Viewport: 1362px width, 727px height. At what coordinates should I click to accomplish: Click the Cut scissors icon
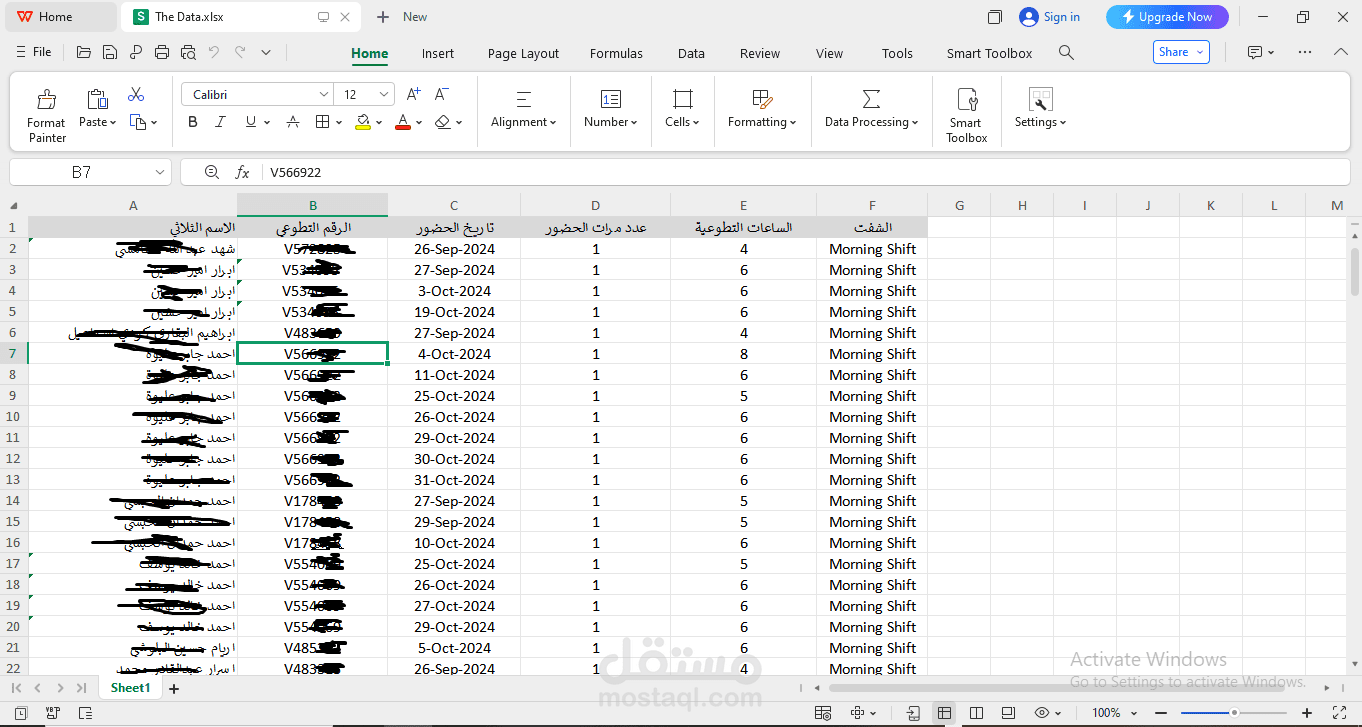pos(136,95)
